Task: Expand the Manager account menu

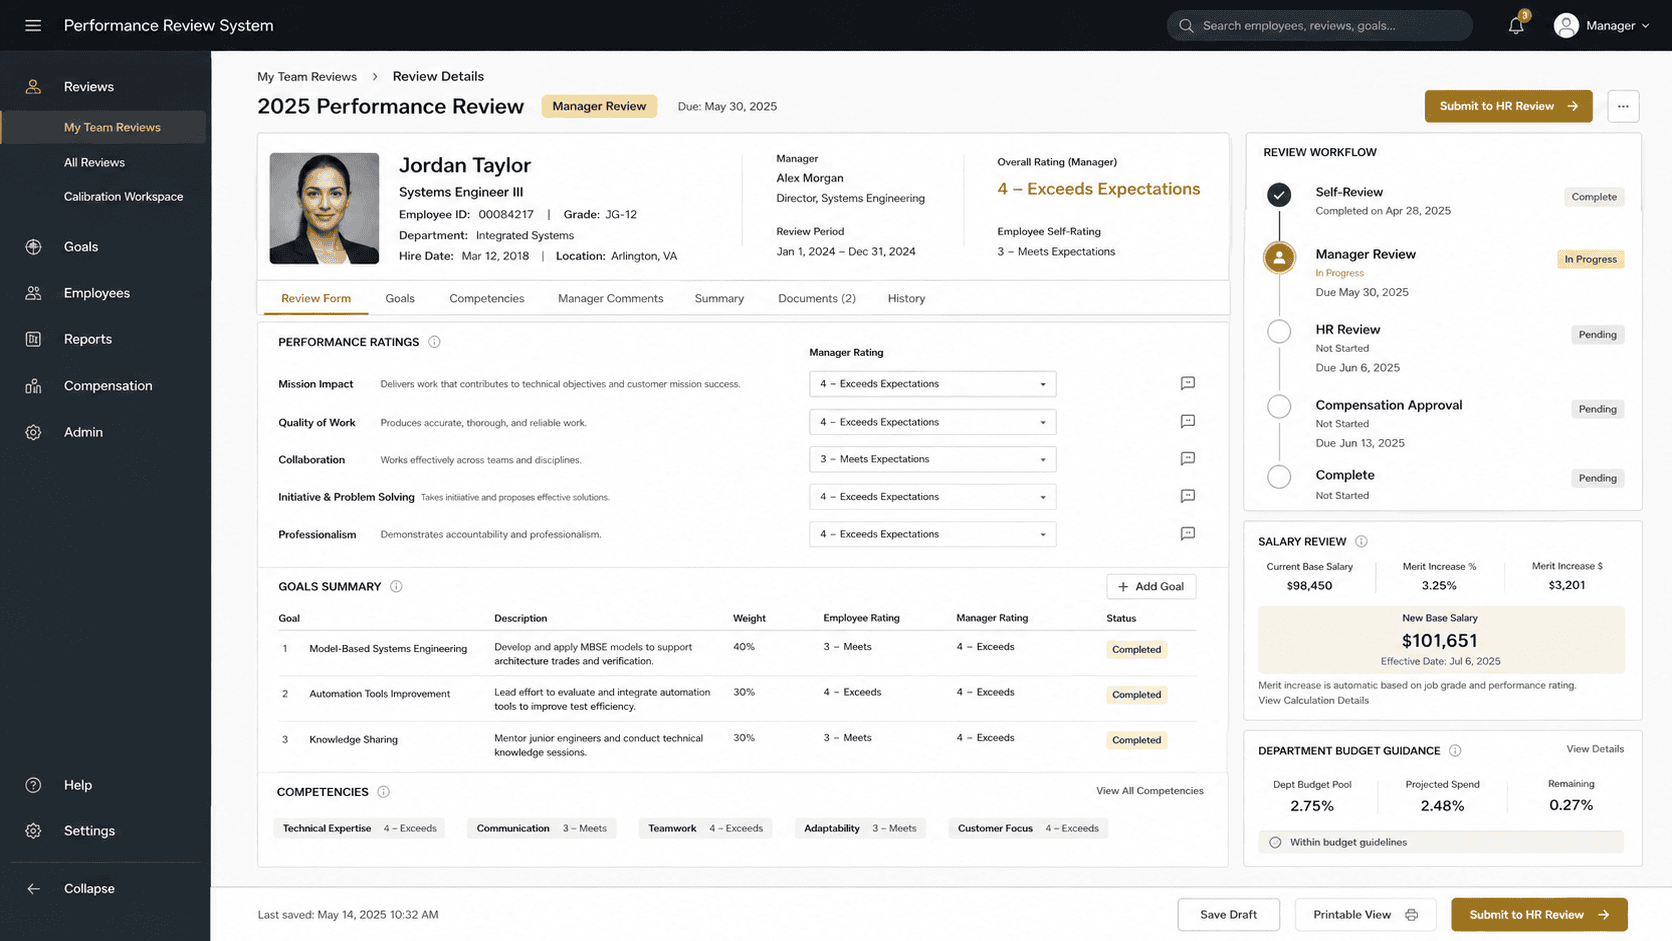Action: point(1601,25)
